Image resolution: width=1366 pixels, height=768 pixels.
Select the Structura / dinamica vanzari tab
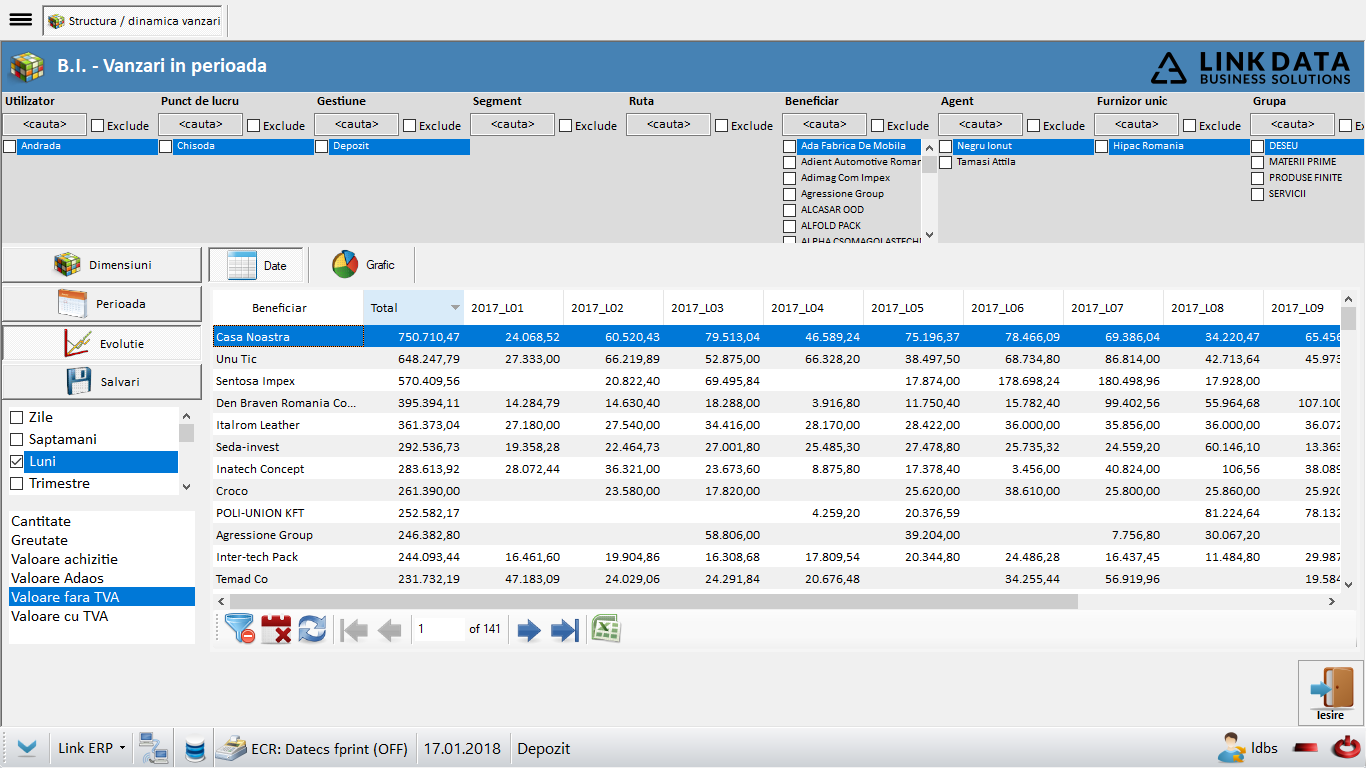(134, 21)
